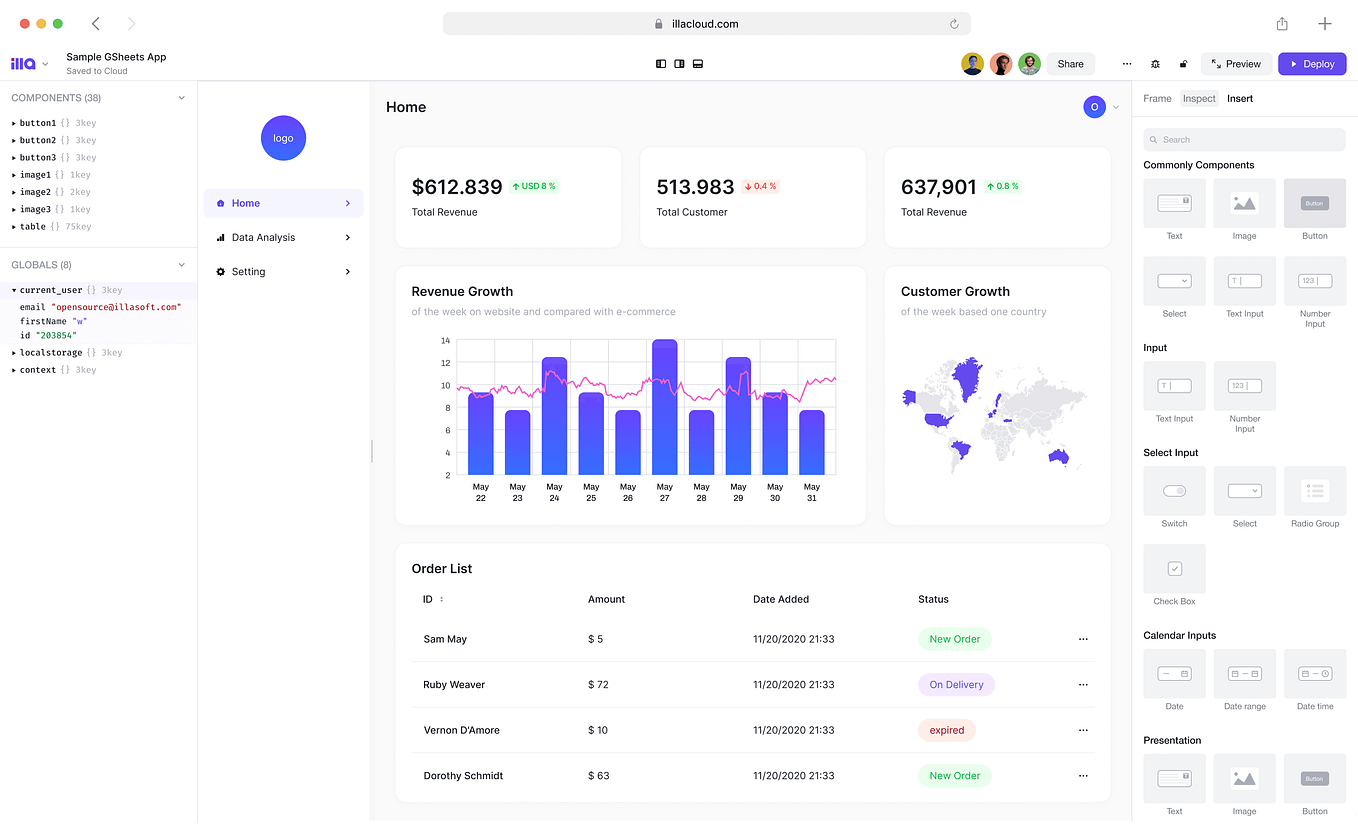
Task: Pick the Radio Group component icon
Action: pyautogui.click(x=1314, y=491)
